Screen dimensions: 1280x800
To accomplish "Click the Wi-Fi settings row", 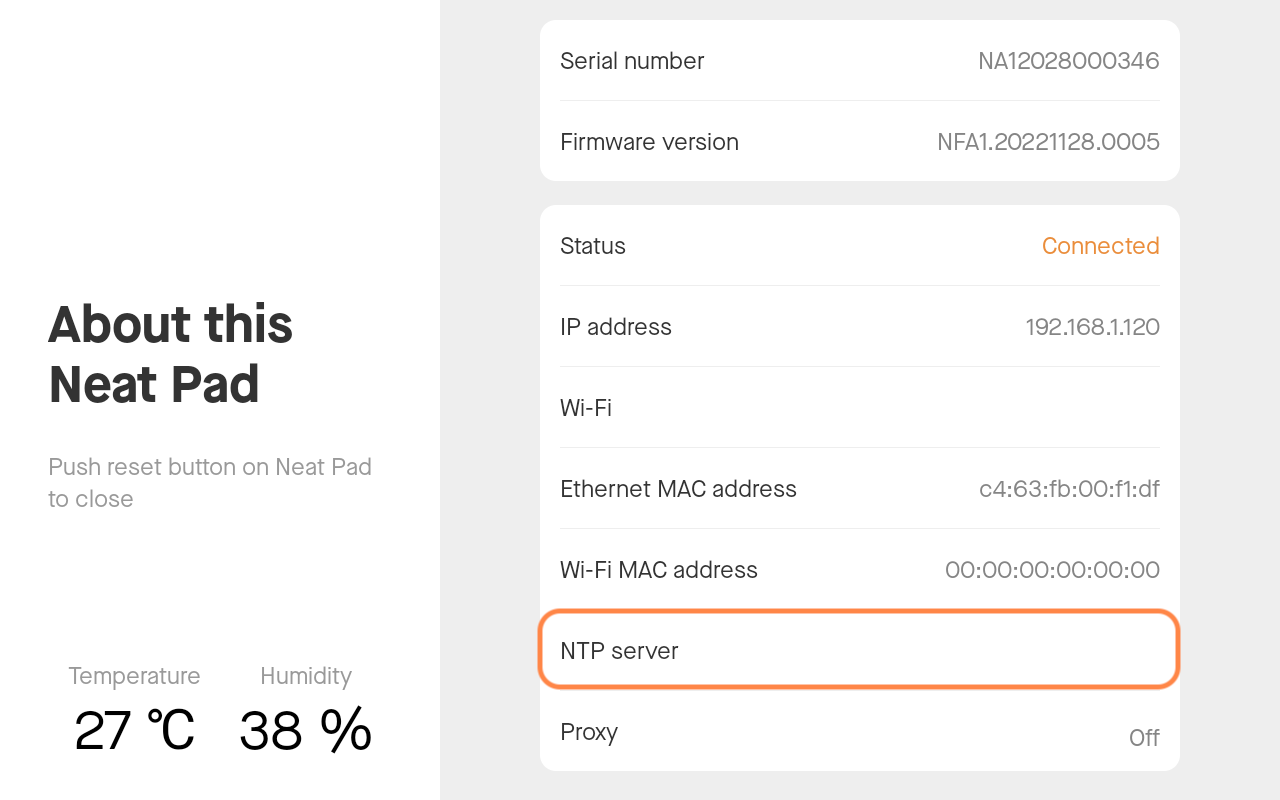I will point(858,407).
